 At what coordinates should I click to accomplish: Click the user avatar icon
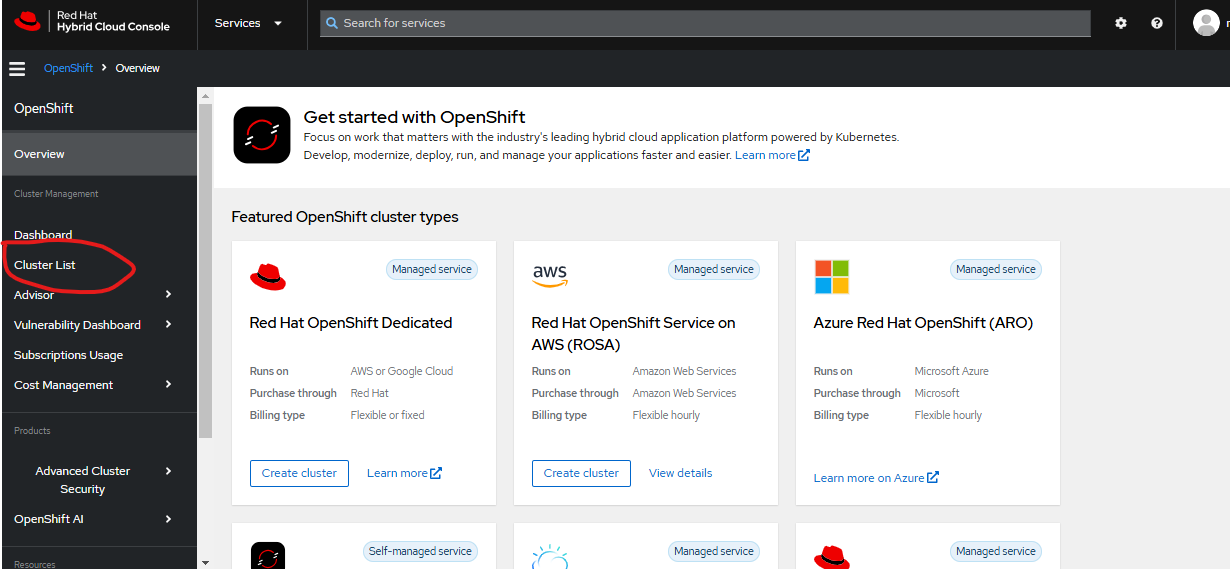(1206, 23)
